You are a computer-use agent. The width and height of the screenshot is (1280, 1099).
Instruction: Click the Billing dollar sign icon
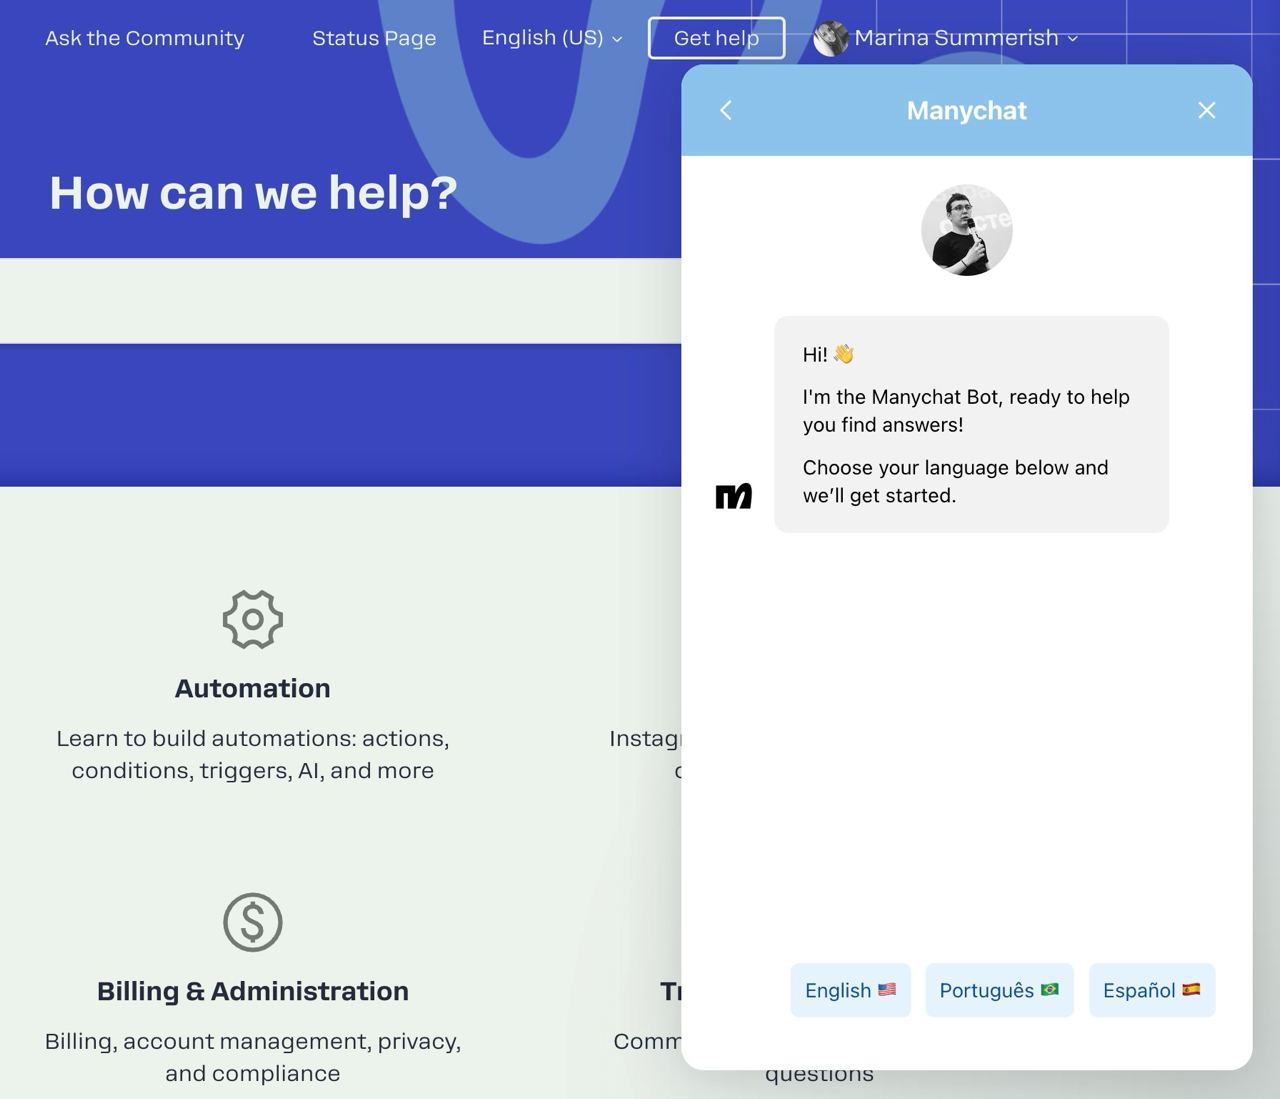click(253, 922)
